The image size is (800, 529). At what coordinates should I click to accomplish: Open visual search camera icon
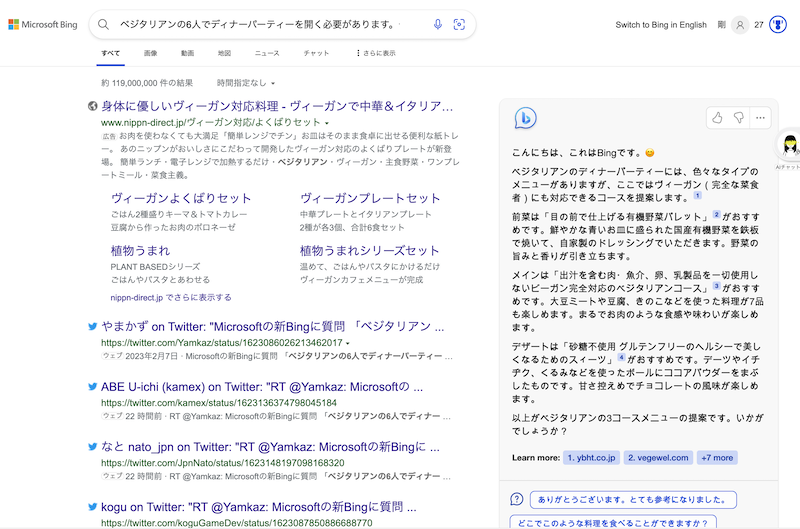tap(459, 24)
